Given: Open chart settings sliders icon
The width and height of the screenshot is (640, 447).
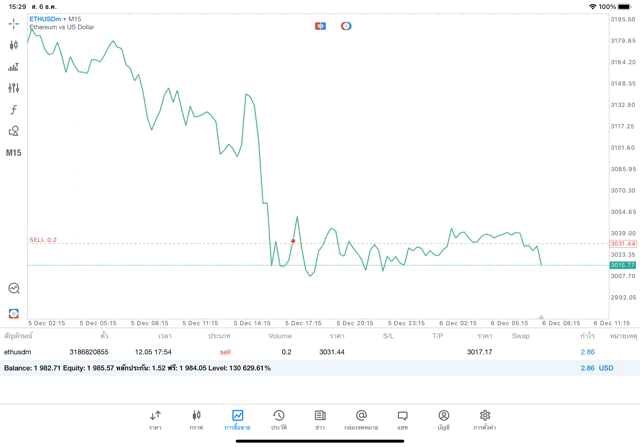Looking at the screenshot, I should point(13,88).
